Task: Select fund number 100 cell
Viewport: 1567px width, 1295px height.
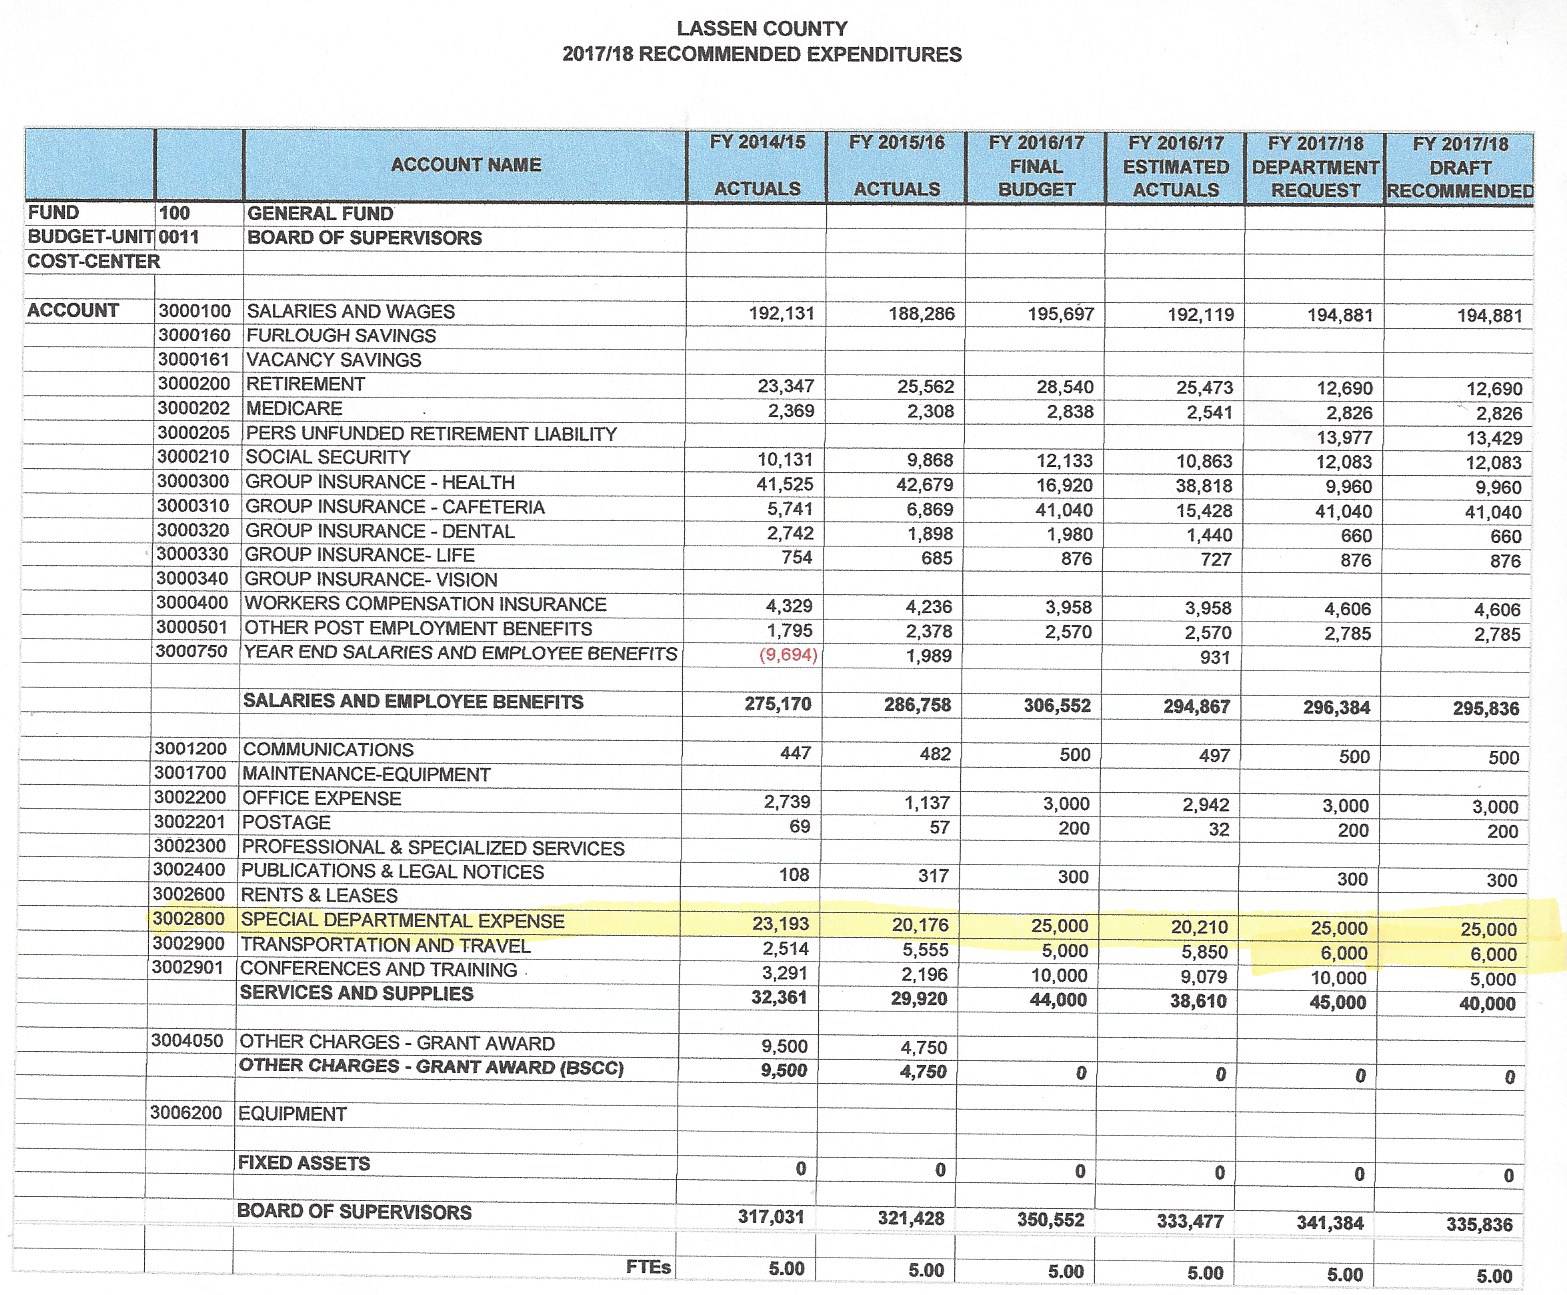Action: 174,213
